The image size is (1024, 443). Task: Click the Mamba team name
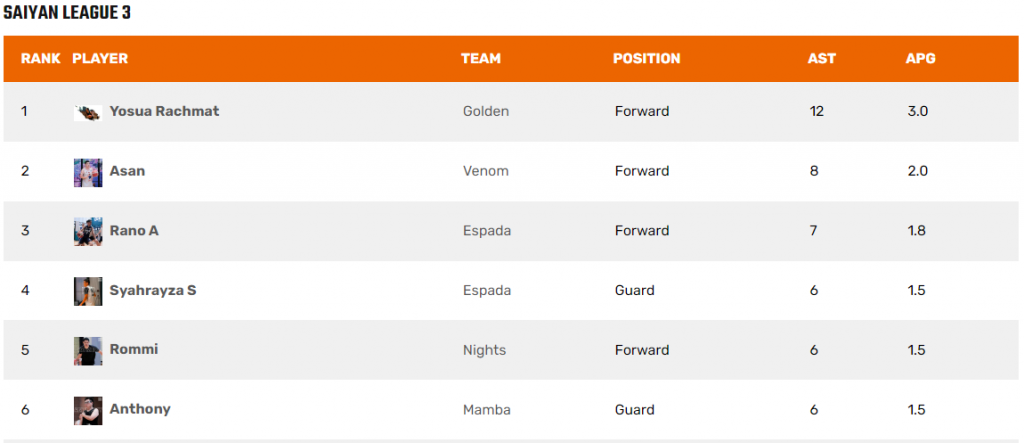(x=487, y=410)
